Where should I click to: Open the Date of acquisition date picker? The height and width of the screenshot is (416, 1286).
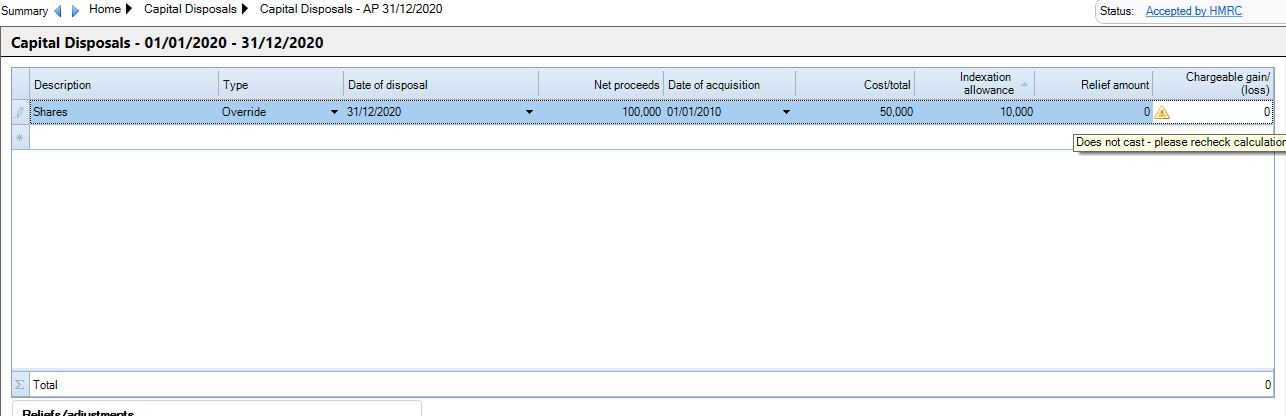coord(786,112)
